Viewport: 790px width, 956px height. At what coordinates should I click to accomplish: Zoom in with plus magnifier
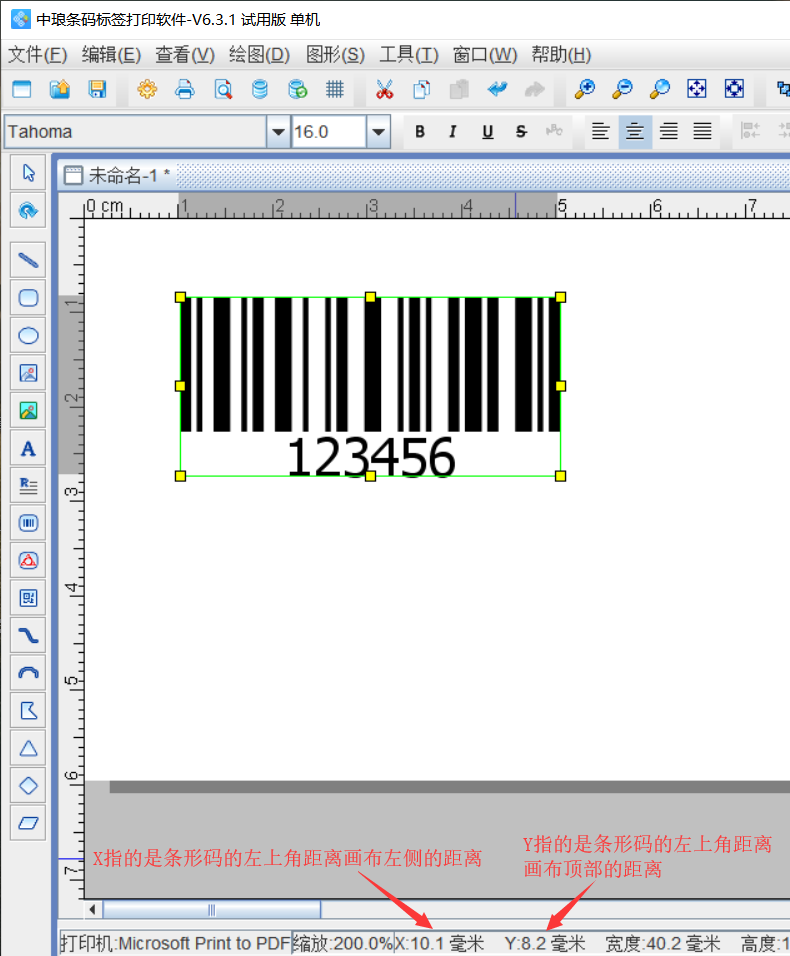pos(585,90)
